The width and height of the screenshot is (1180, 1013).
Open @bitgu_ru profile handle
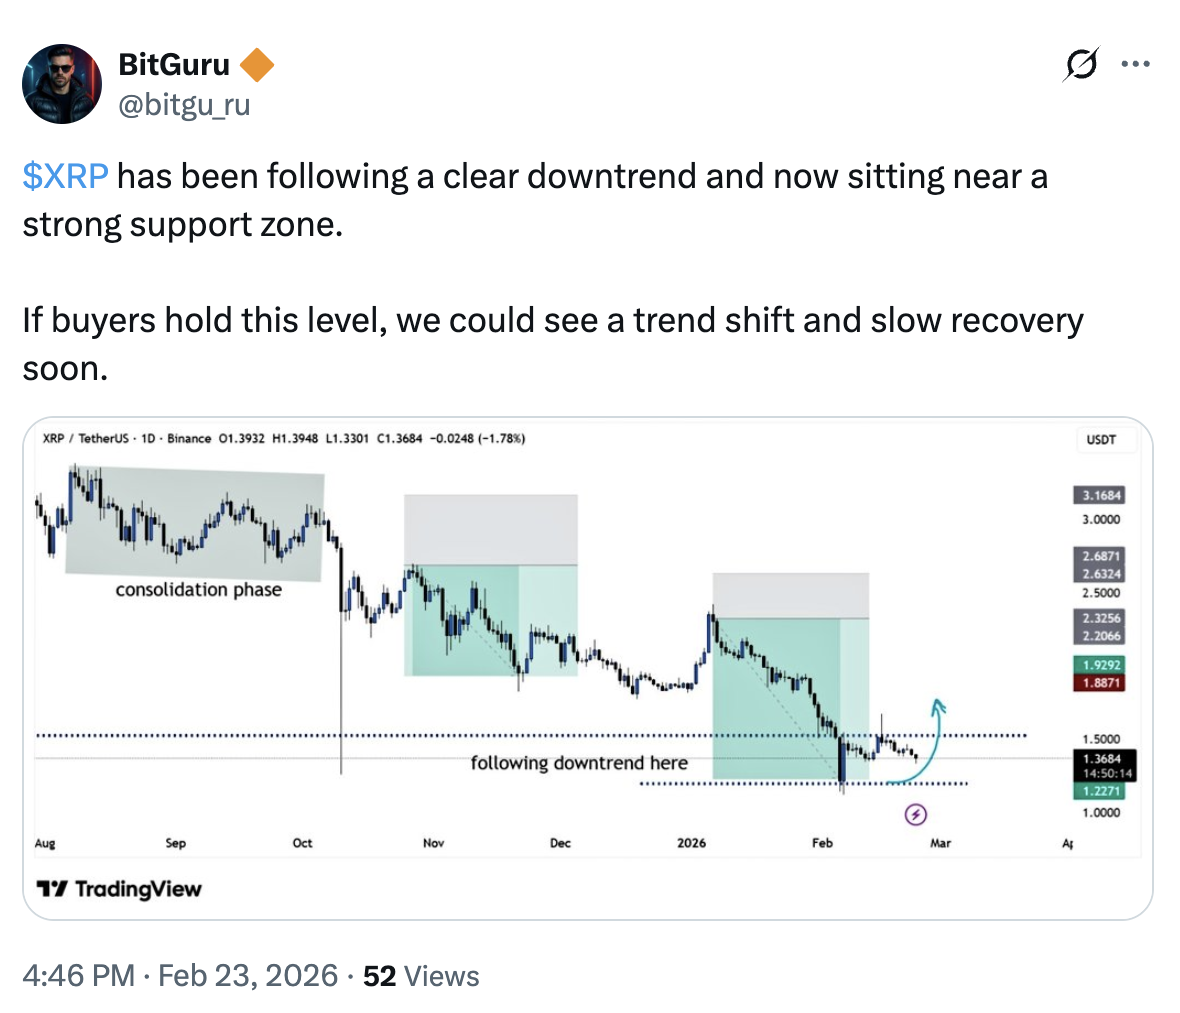click(x=186, y=105)
